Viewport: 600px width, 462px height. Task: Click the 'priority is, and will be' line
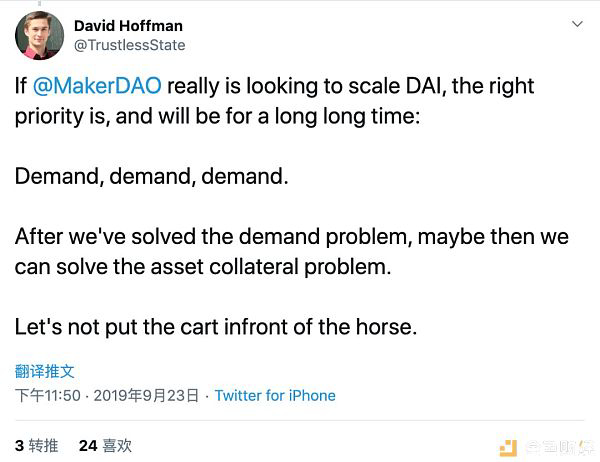click(x=217, y=116)
